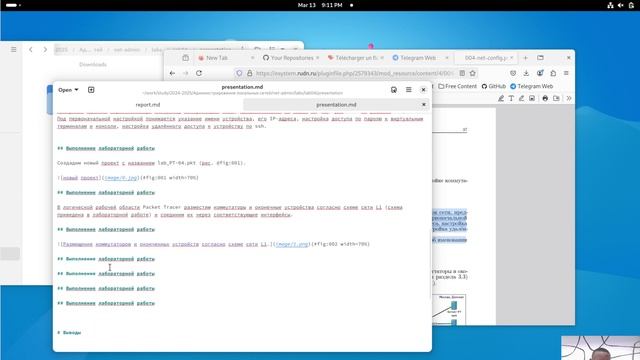Viewport: 640px width, 360px height.
Task: Open the Firefox extensions icon
Action: pos(553,73)
